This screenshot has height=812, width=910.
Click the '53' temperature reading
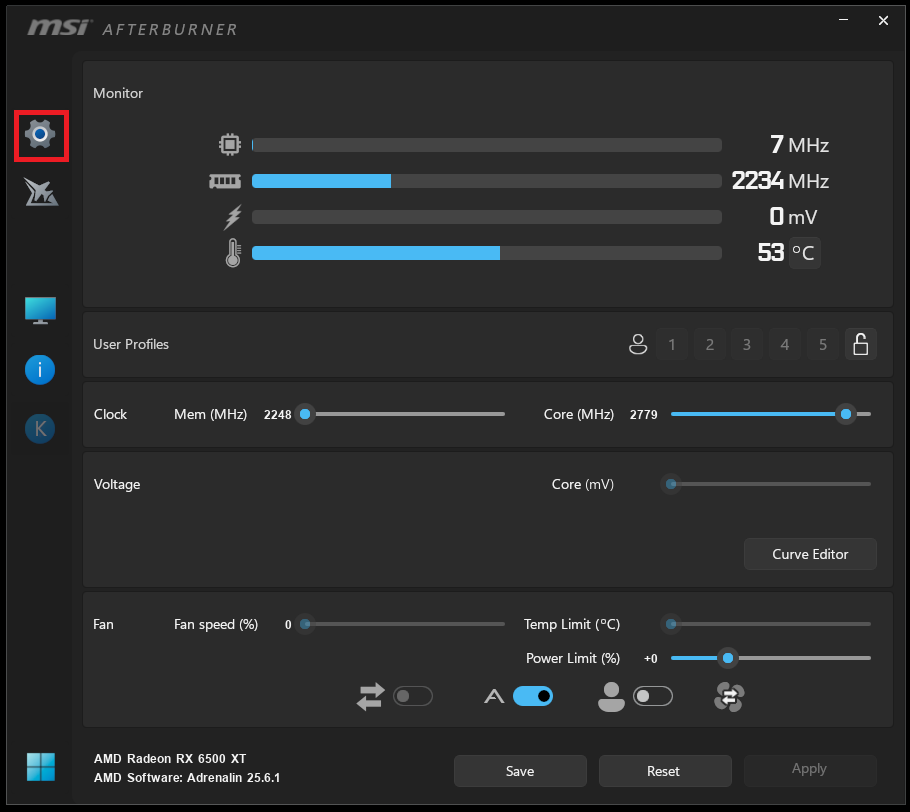click(x=771, y=252)
